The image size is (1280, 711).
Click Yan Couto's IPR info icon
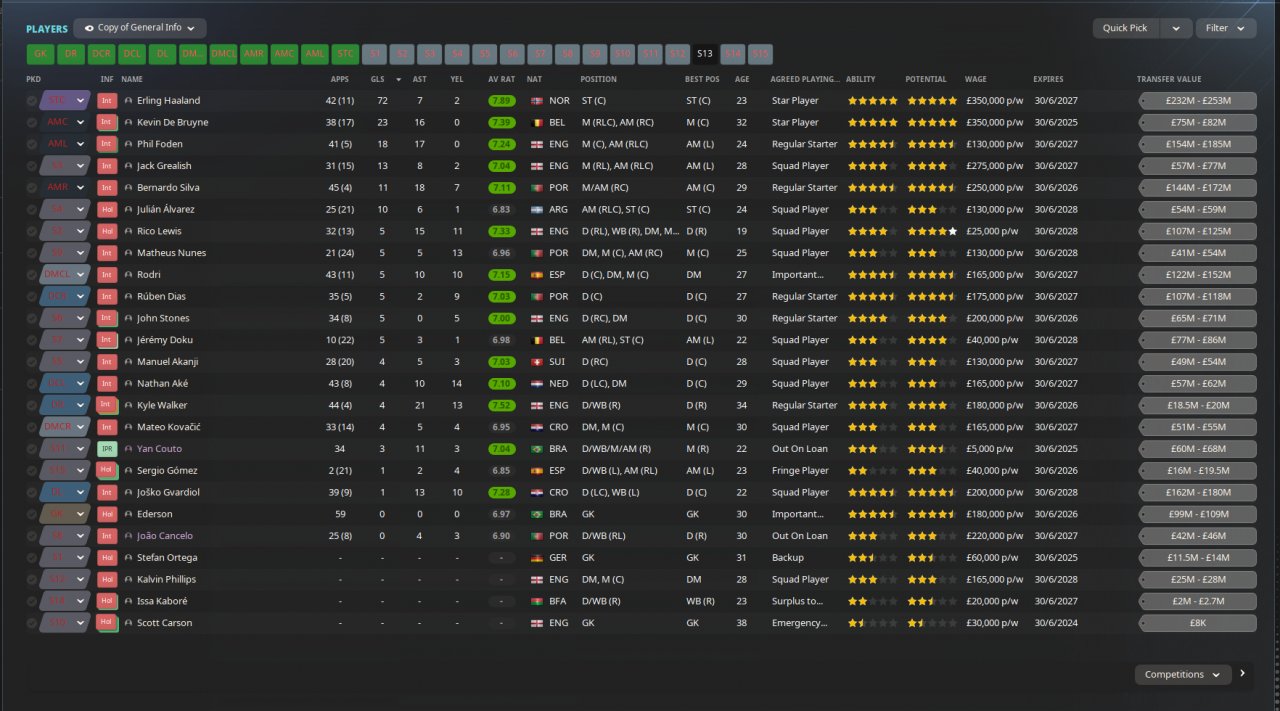108,449
